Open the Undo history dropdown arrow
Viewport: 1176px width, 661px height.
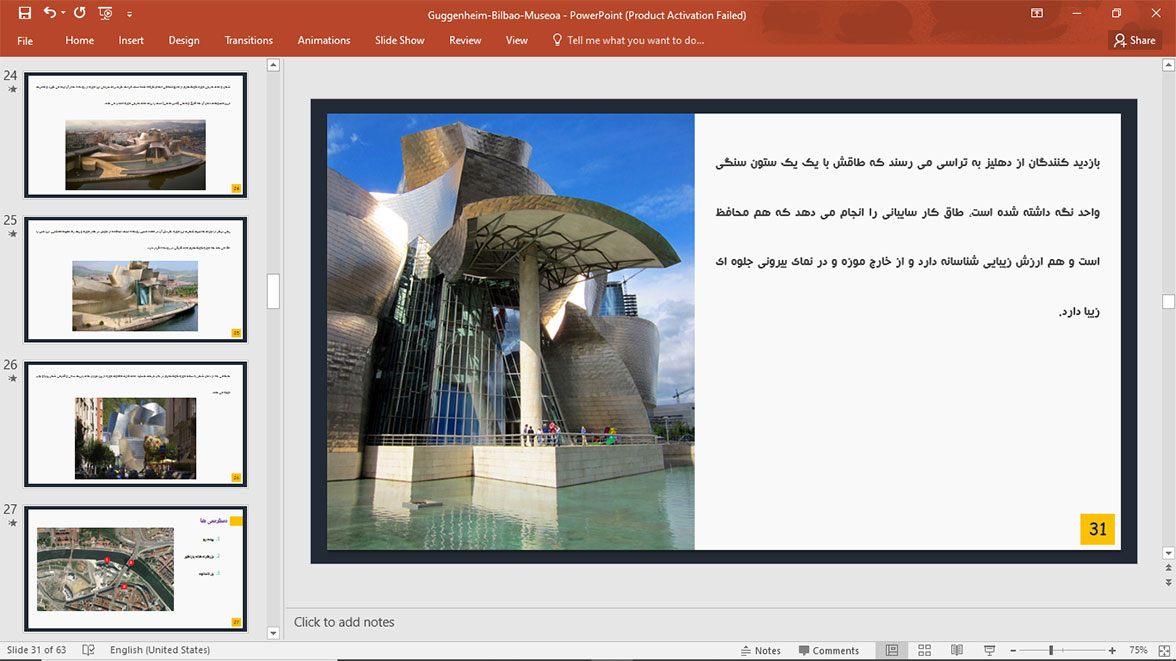pos(63,13)
